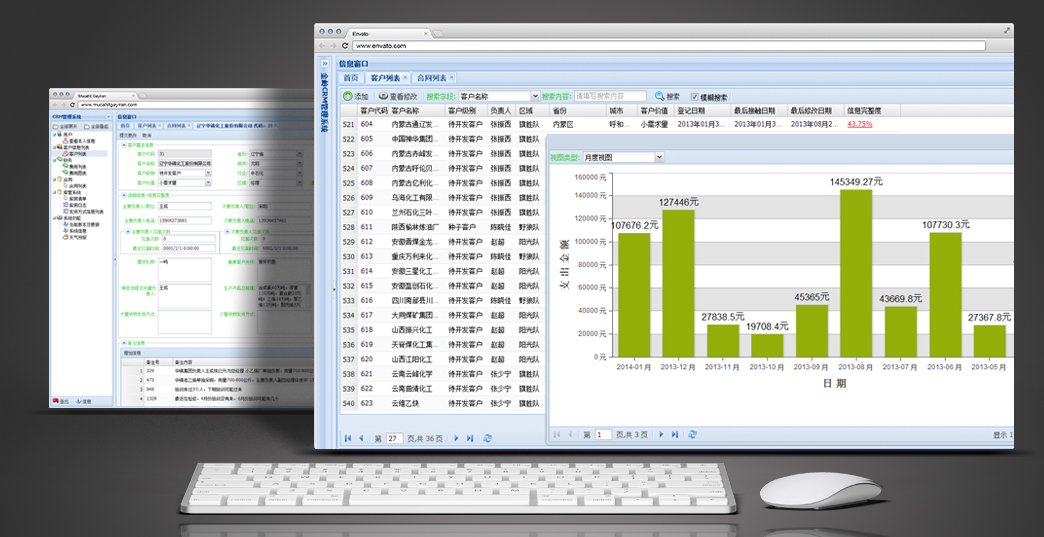This screenshot has width=1044, height=537.
Task: Click 全部展开 expand-all in back window
Action: pyautogui.click(x=65, y=126)
